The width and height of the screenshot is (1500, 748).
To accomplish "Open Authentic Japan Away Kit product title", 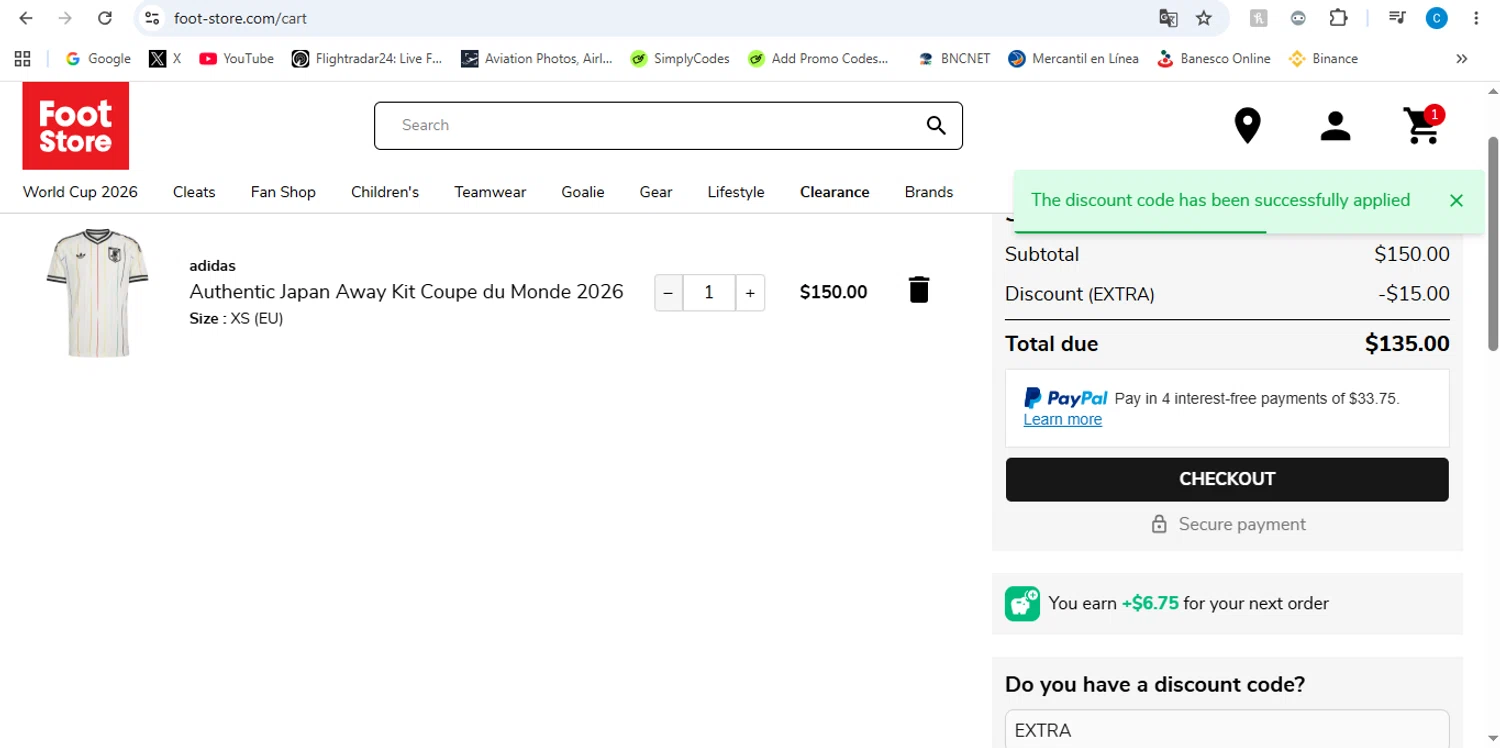I will pyautogui.click(x=406, y=292).
